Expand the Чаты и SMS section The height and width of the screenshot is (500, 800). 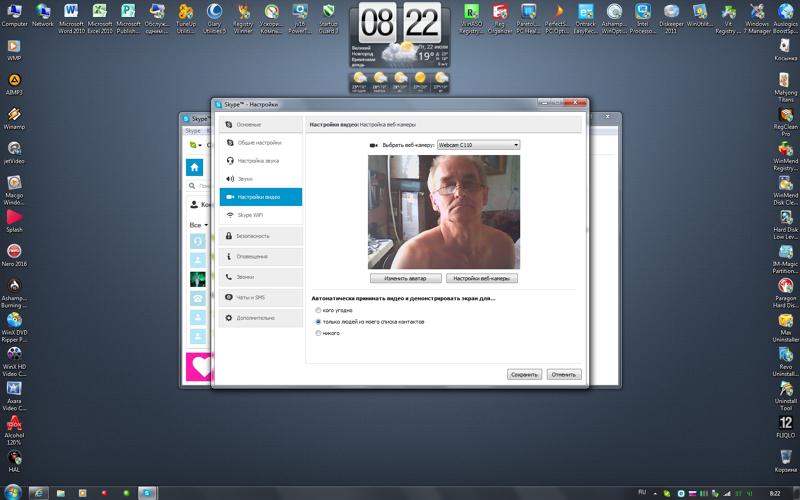pyautogui.click(x=261, y=297)
